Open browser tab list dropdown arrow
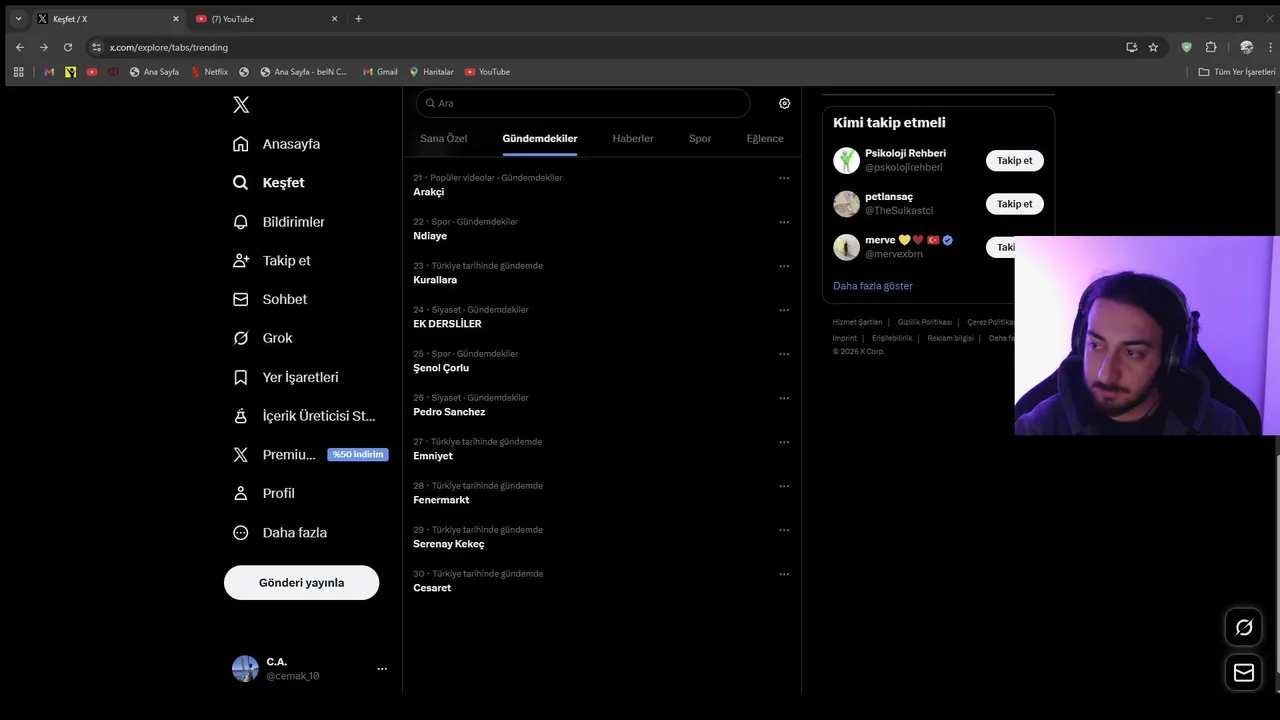Image resolution: width=1280 pixels, height=720 pixels. pyautogui.click(x=18, y=18)
